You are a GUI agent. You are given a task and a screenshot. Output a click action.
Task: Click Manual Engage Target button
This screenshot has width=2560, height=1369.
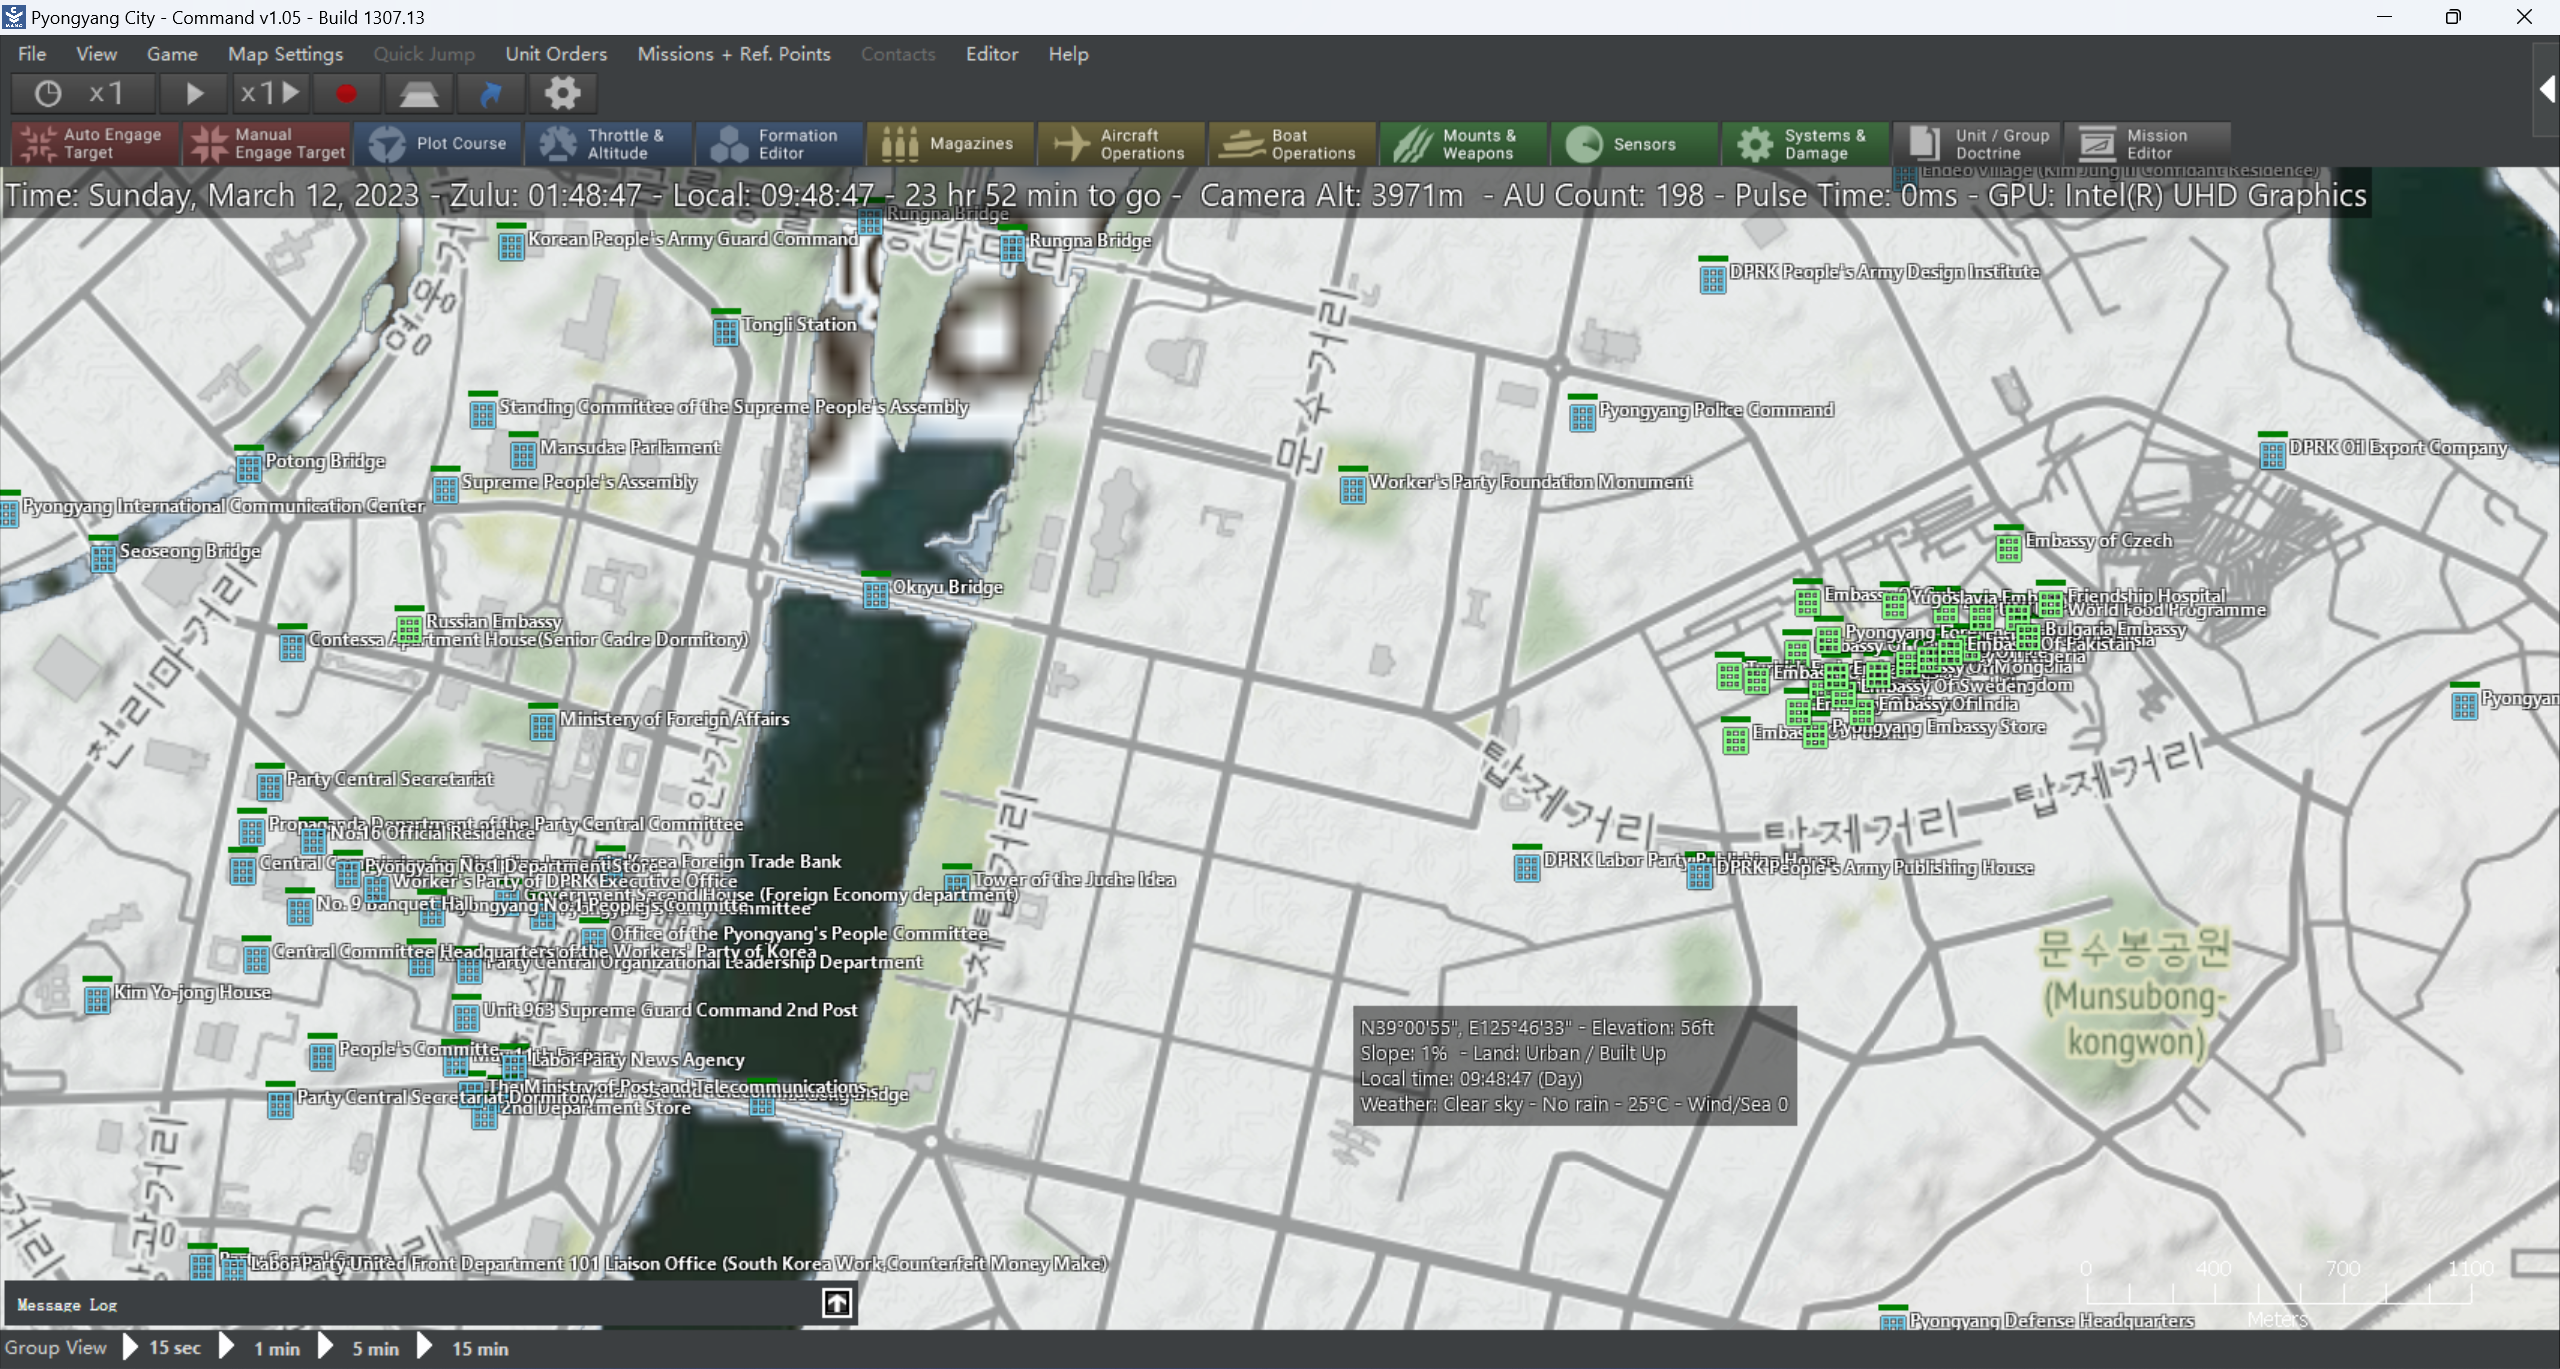(267, 143)
